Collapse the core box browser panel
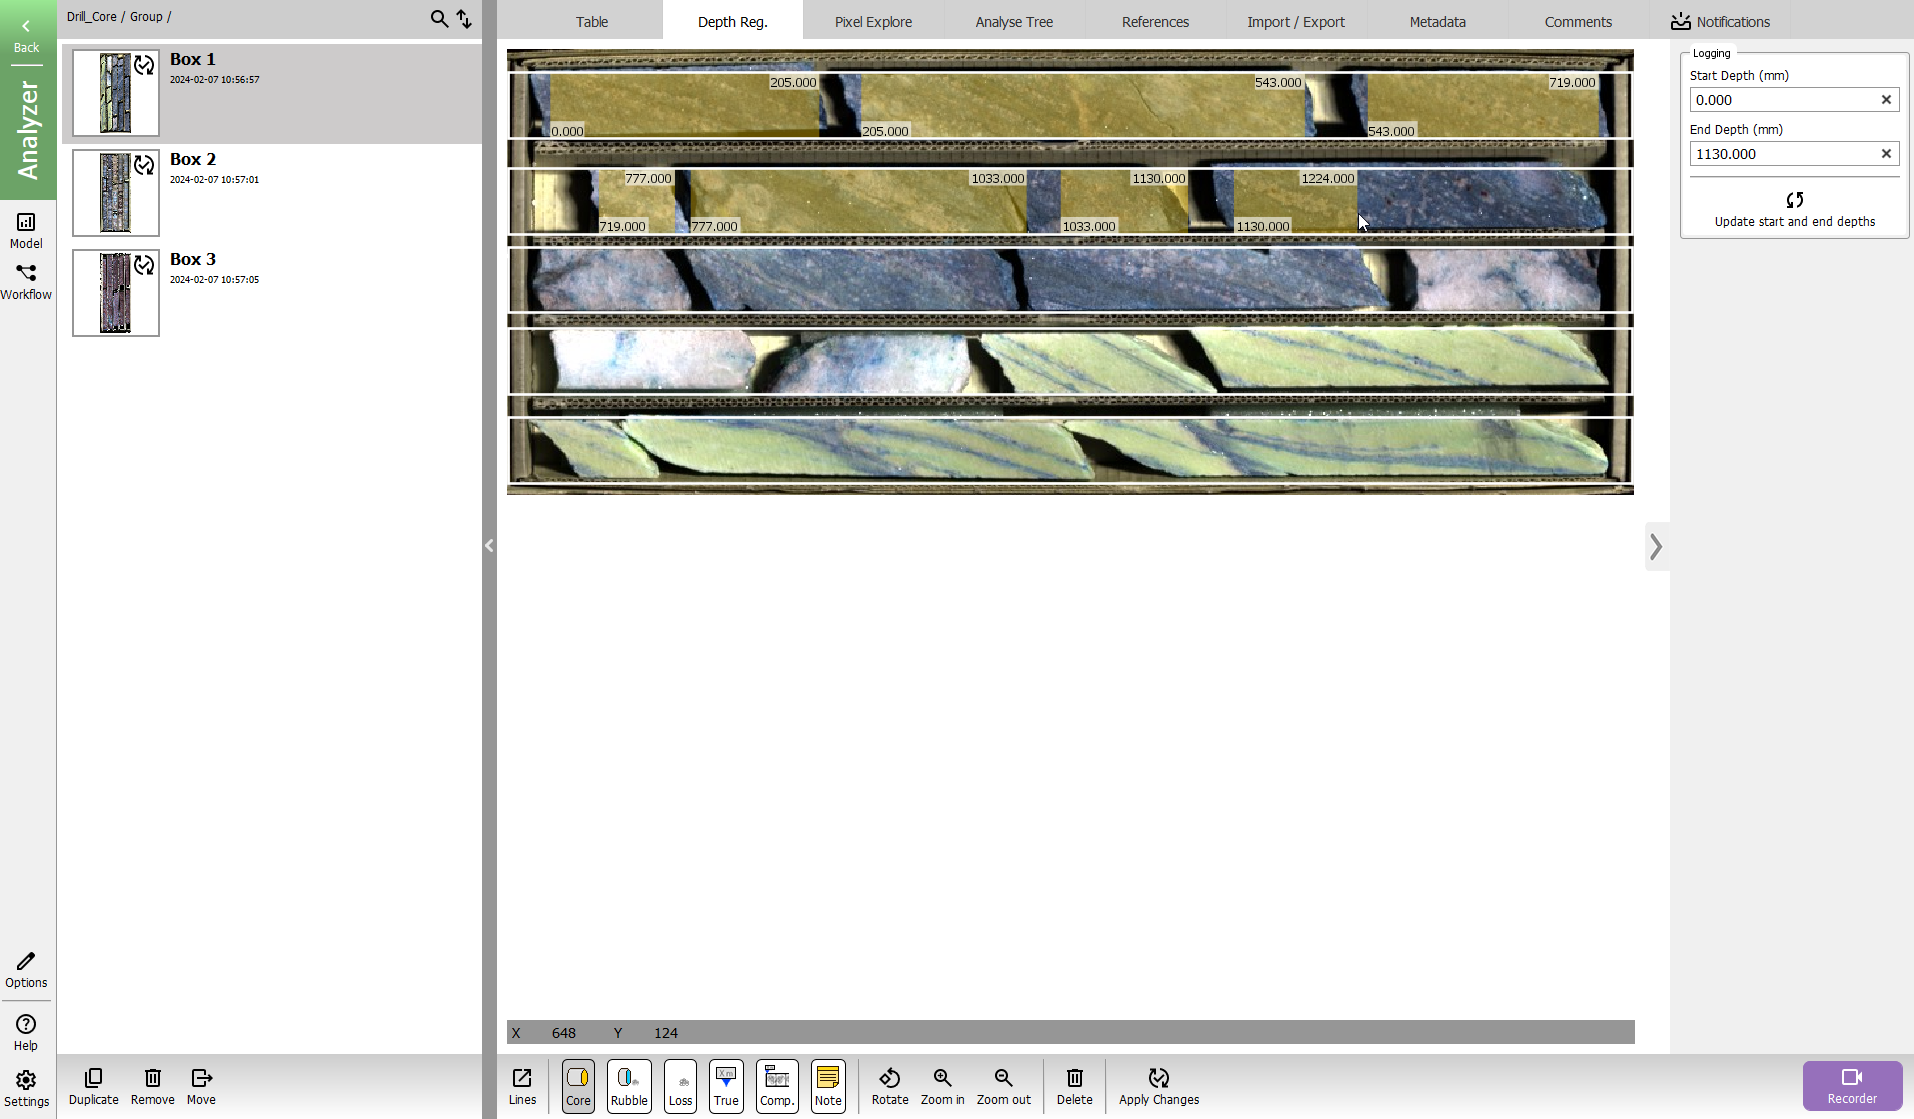The image size is (1914, 1119). pos(489,546)
